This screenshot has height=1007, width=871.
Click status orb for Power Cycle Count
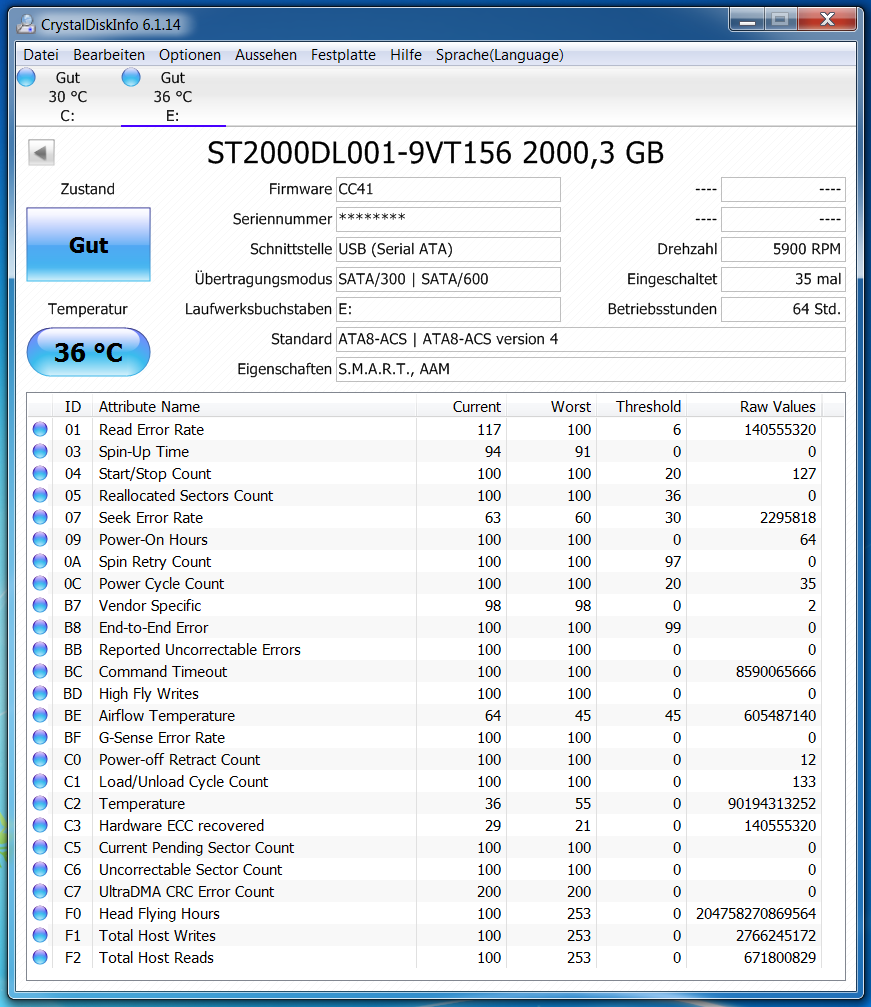click(40, 583)
